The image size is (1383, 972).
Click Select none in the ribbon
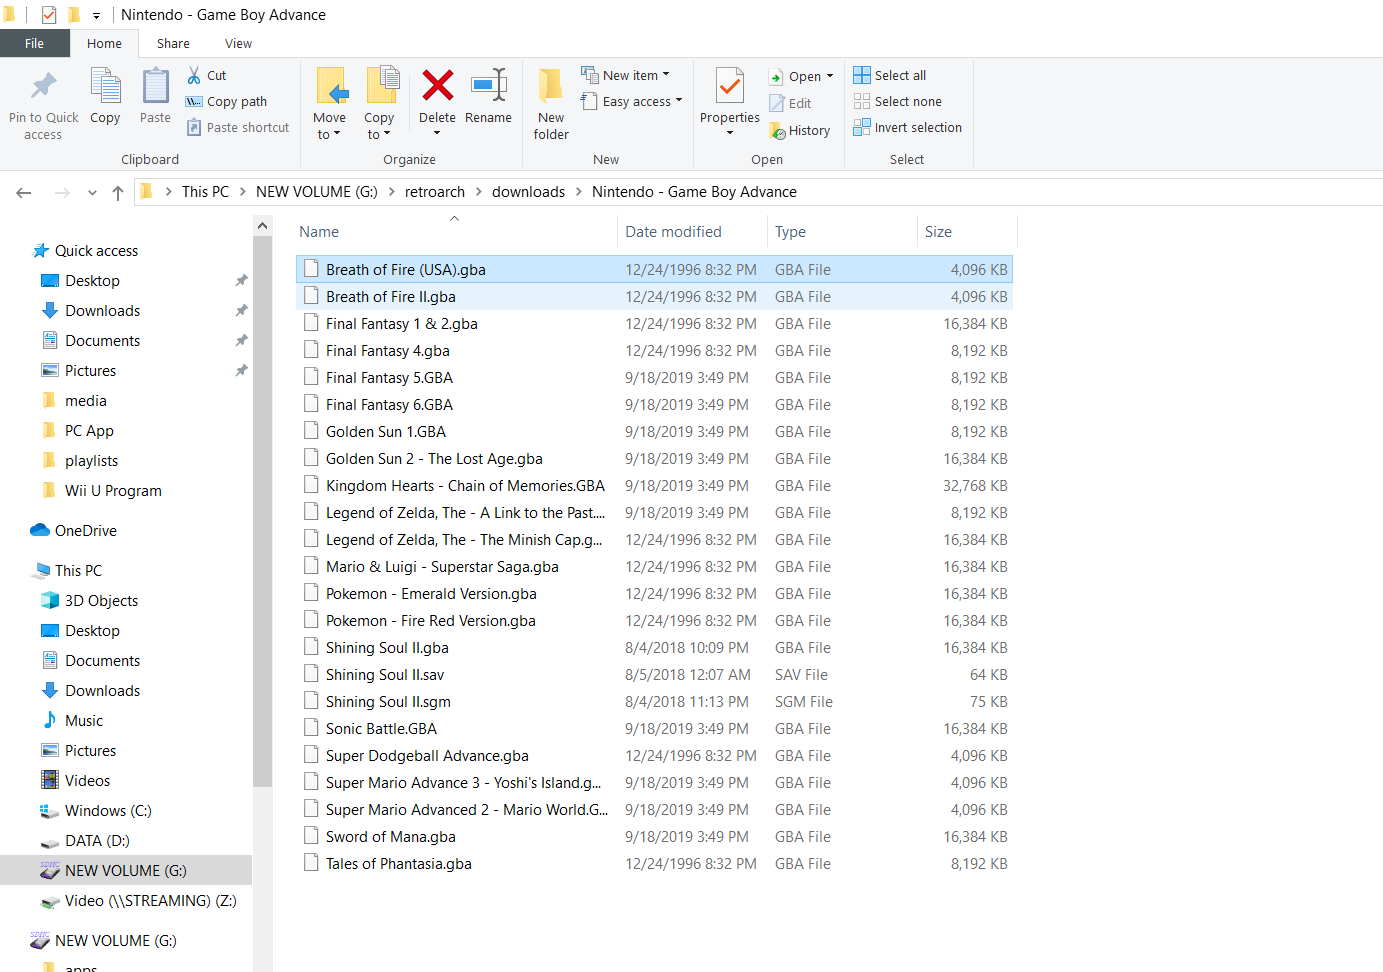(x=898, y=101)
